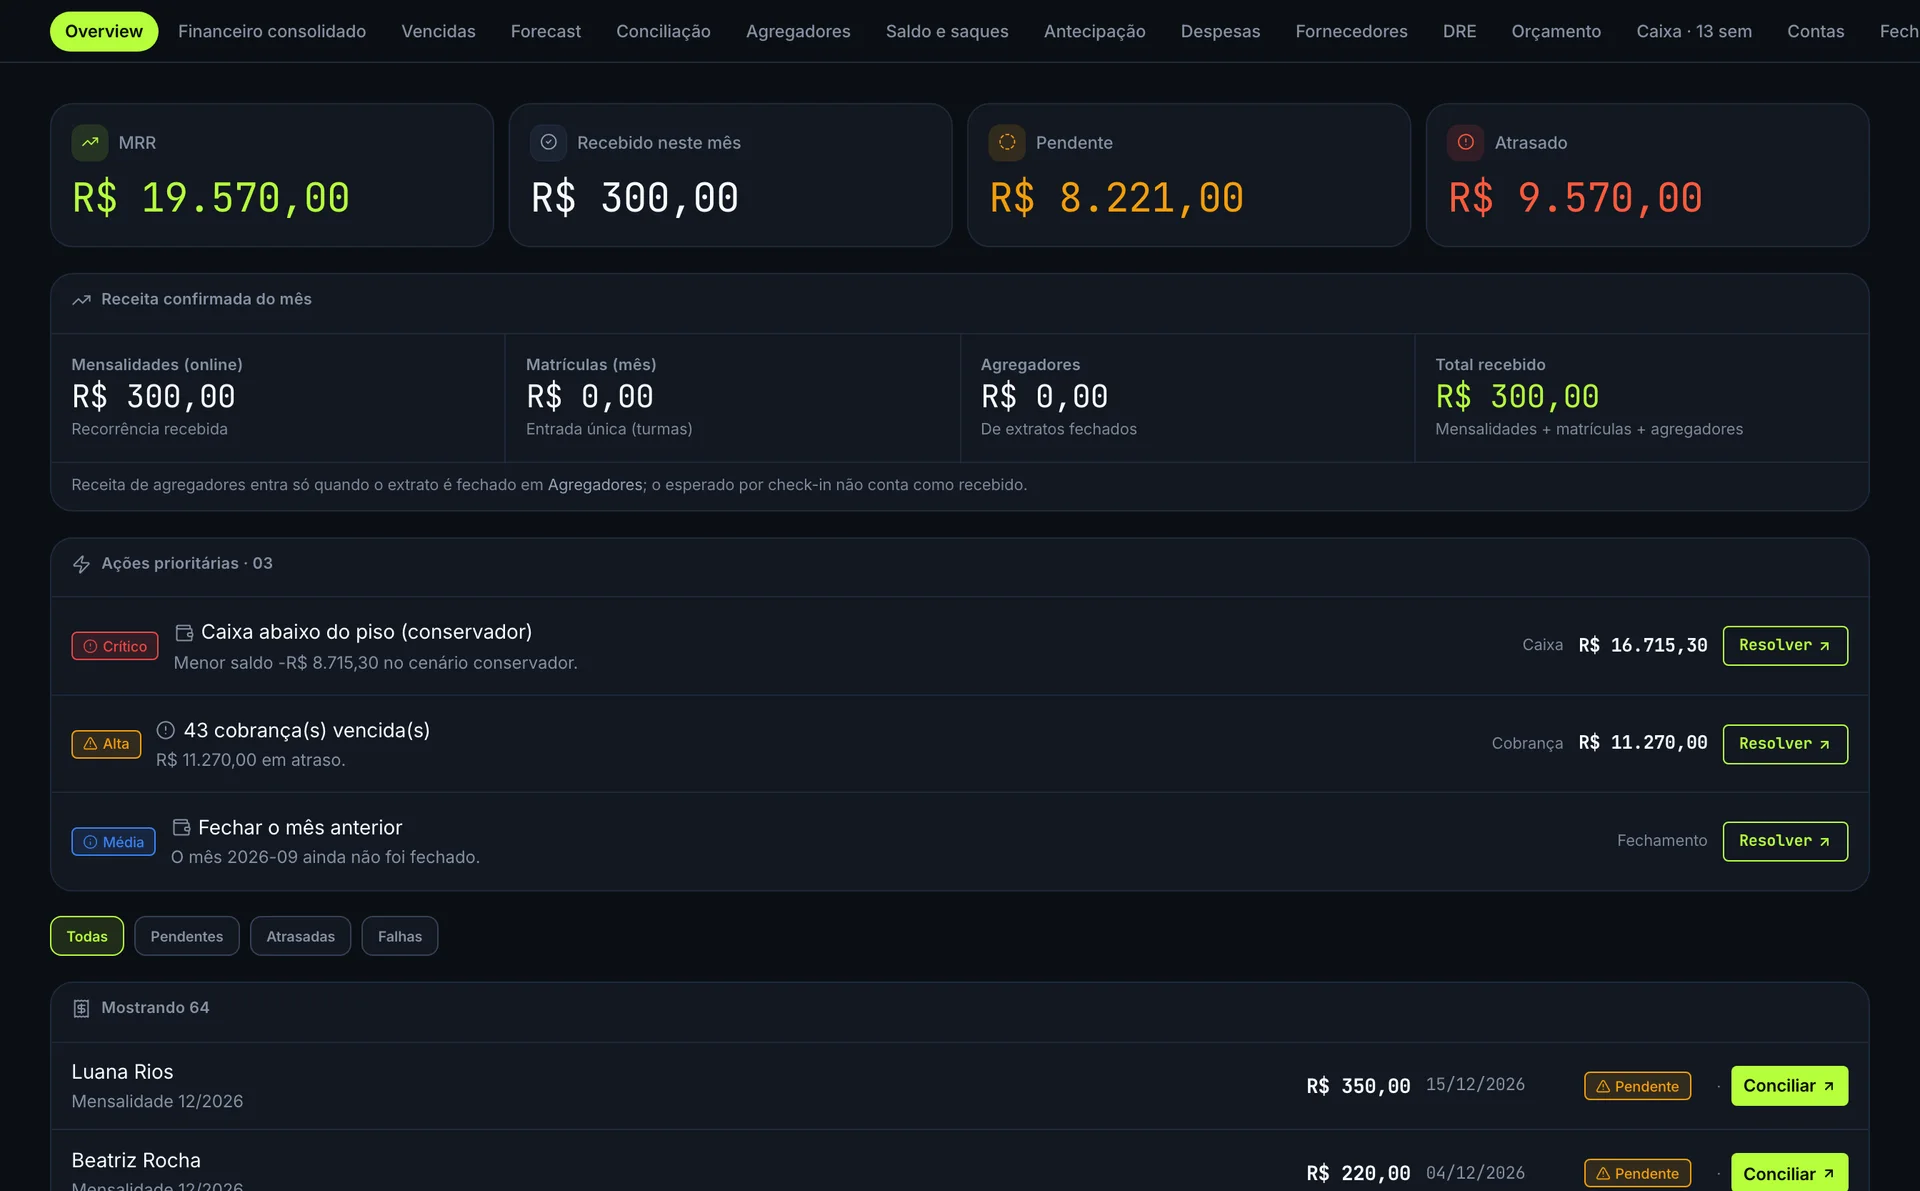This screenshot has height=1191, width=1920.
Task: Click the Atrasado alert icon
Action: pyautogui.click(x=1466, y=142)
